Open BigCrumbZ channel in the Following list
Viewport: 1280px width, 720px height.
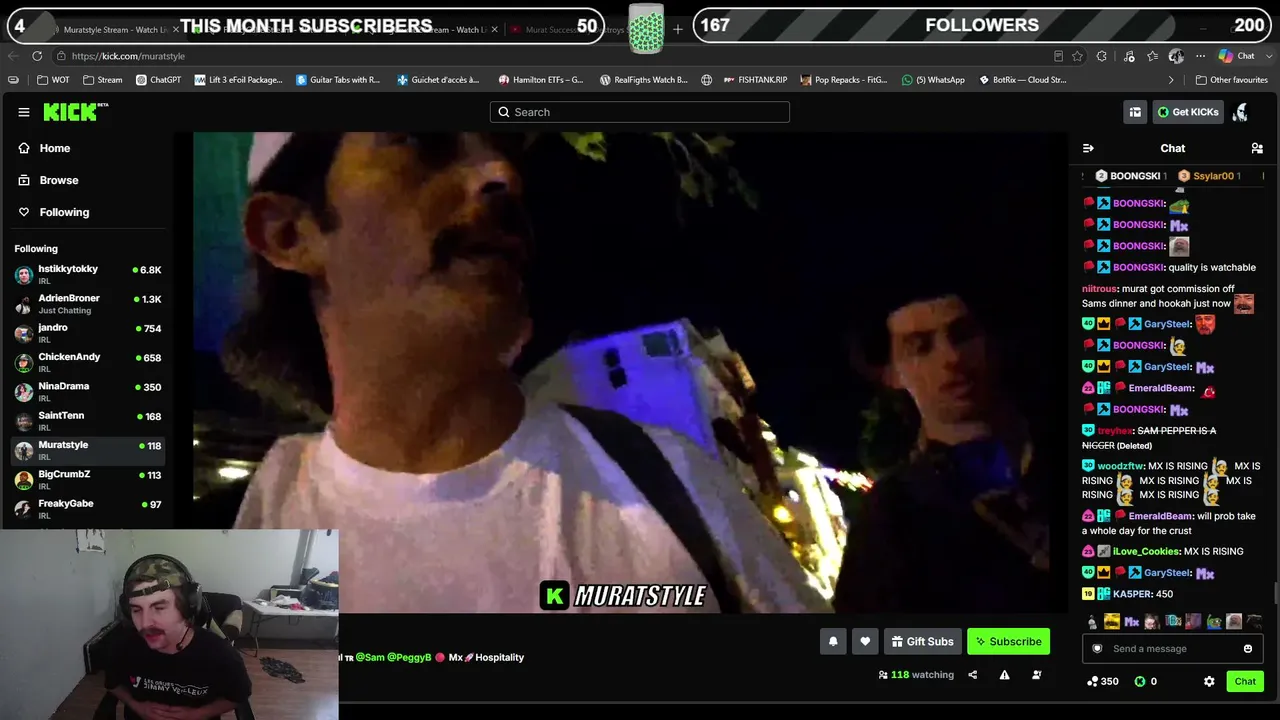click(x=87, y=479)
